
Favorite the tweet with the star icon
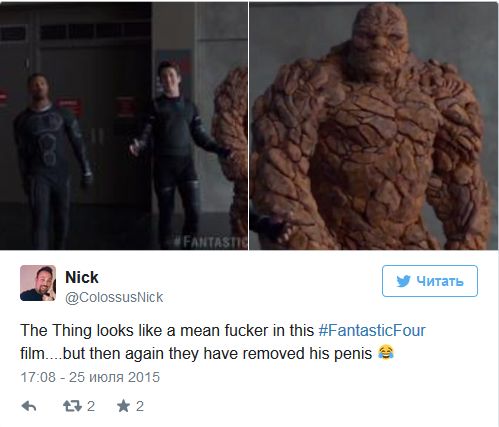pos(123,406)
